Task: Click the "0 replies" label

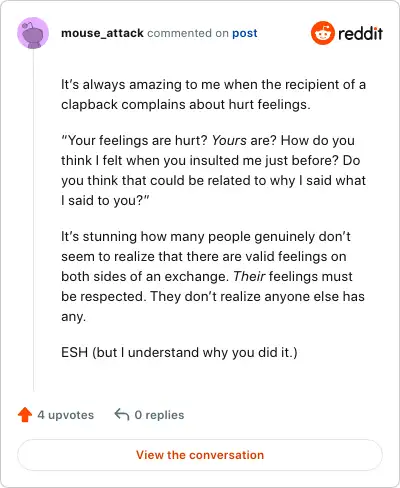Action: pyautogui.click(x=159, y=415)
